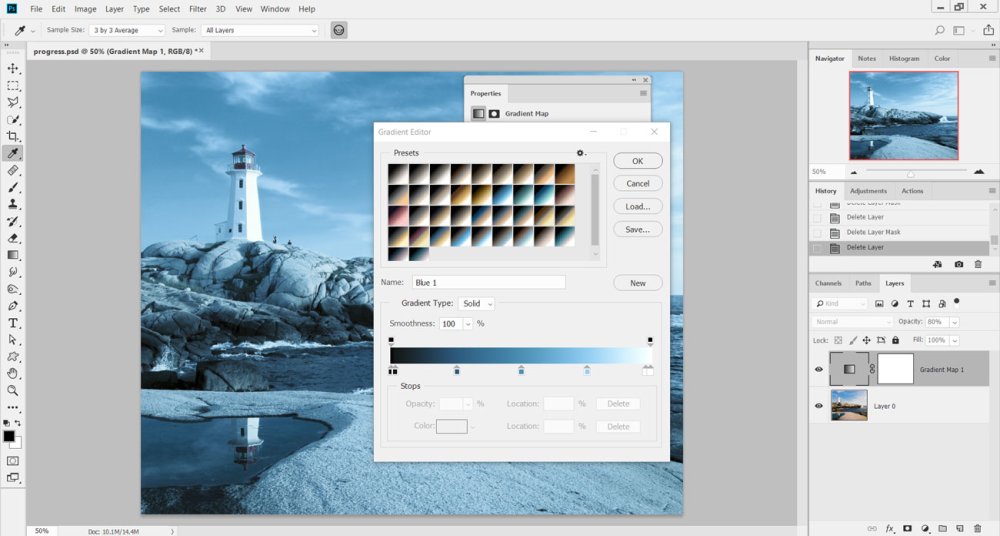1000x536 pixels.
Task: Create new snapshot camera icon in History
Action: tap(959, 264)
